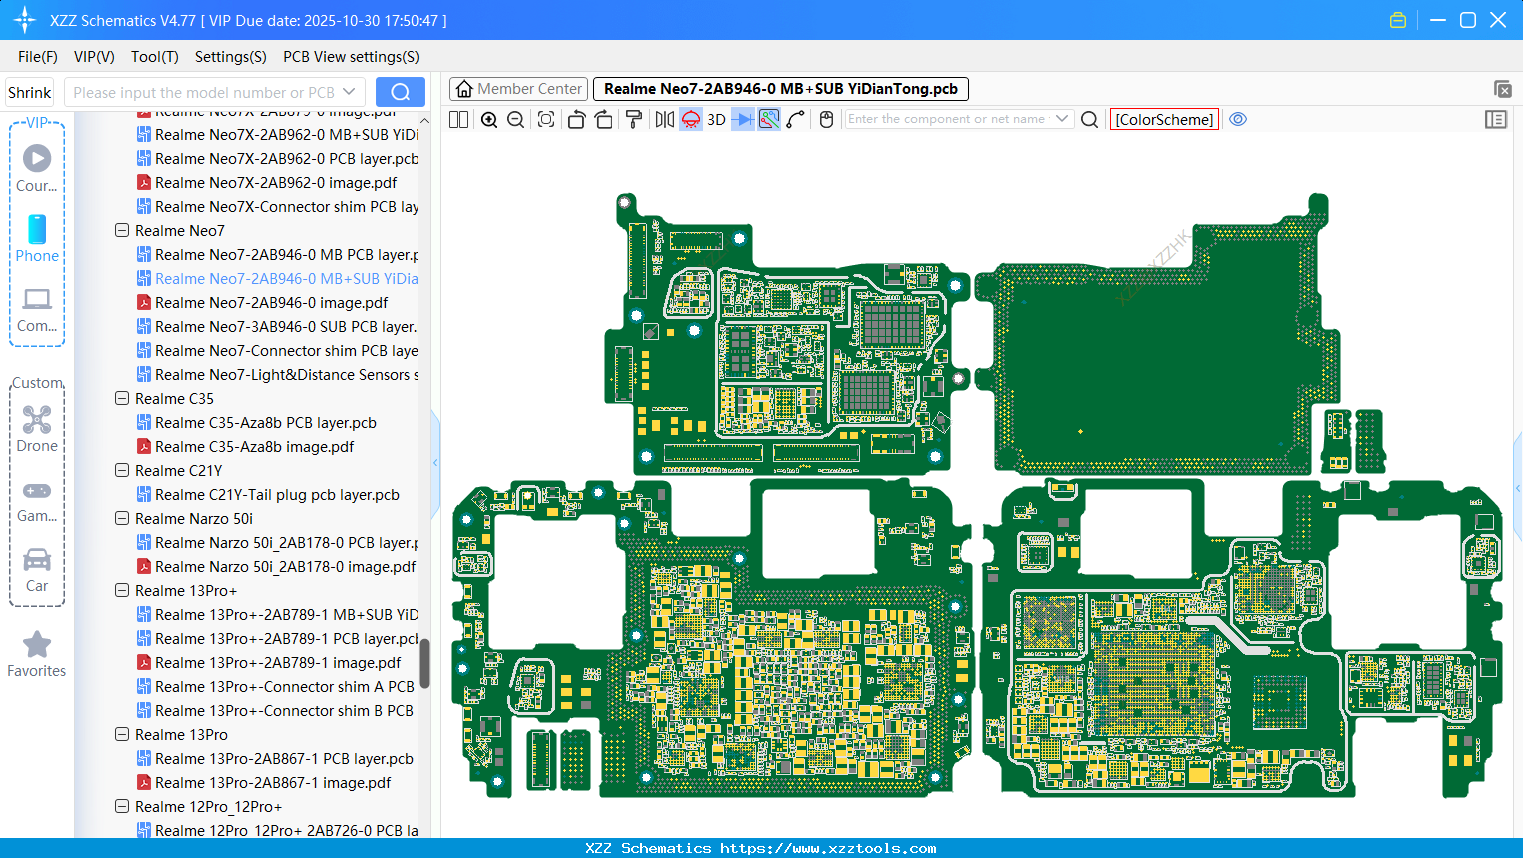
Task: Open PCB View settings(S) menu
Action: click(x=351, y=57)
